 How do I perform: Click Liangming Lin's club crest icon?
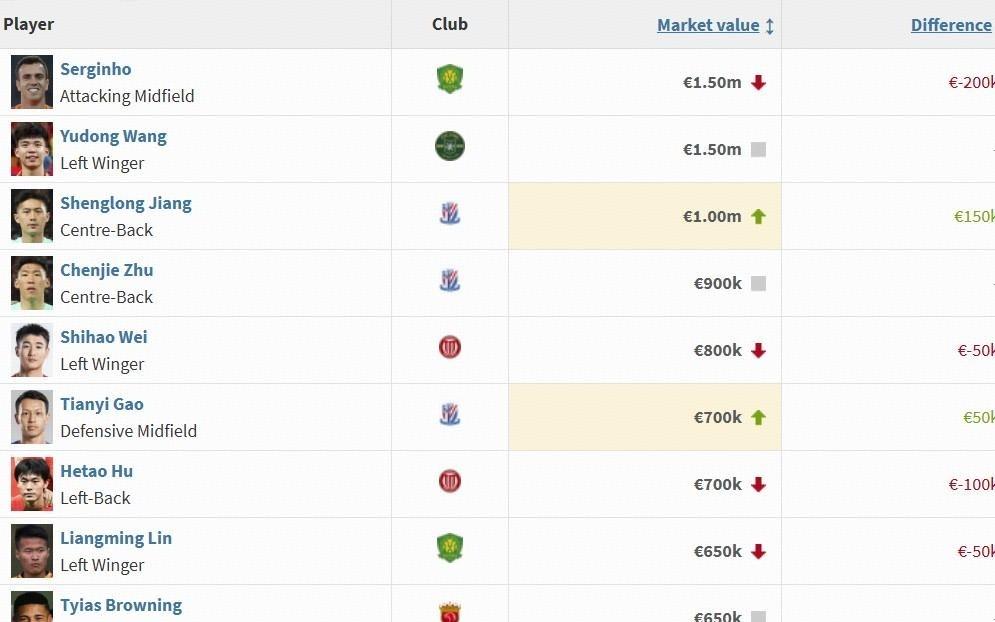(x=450, y=548)
